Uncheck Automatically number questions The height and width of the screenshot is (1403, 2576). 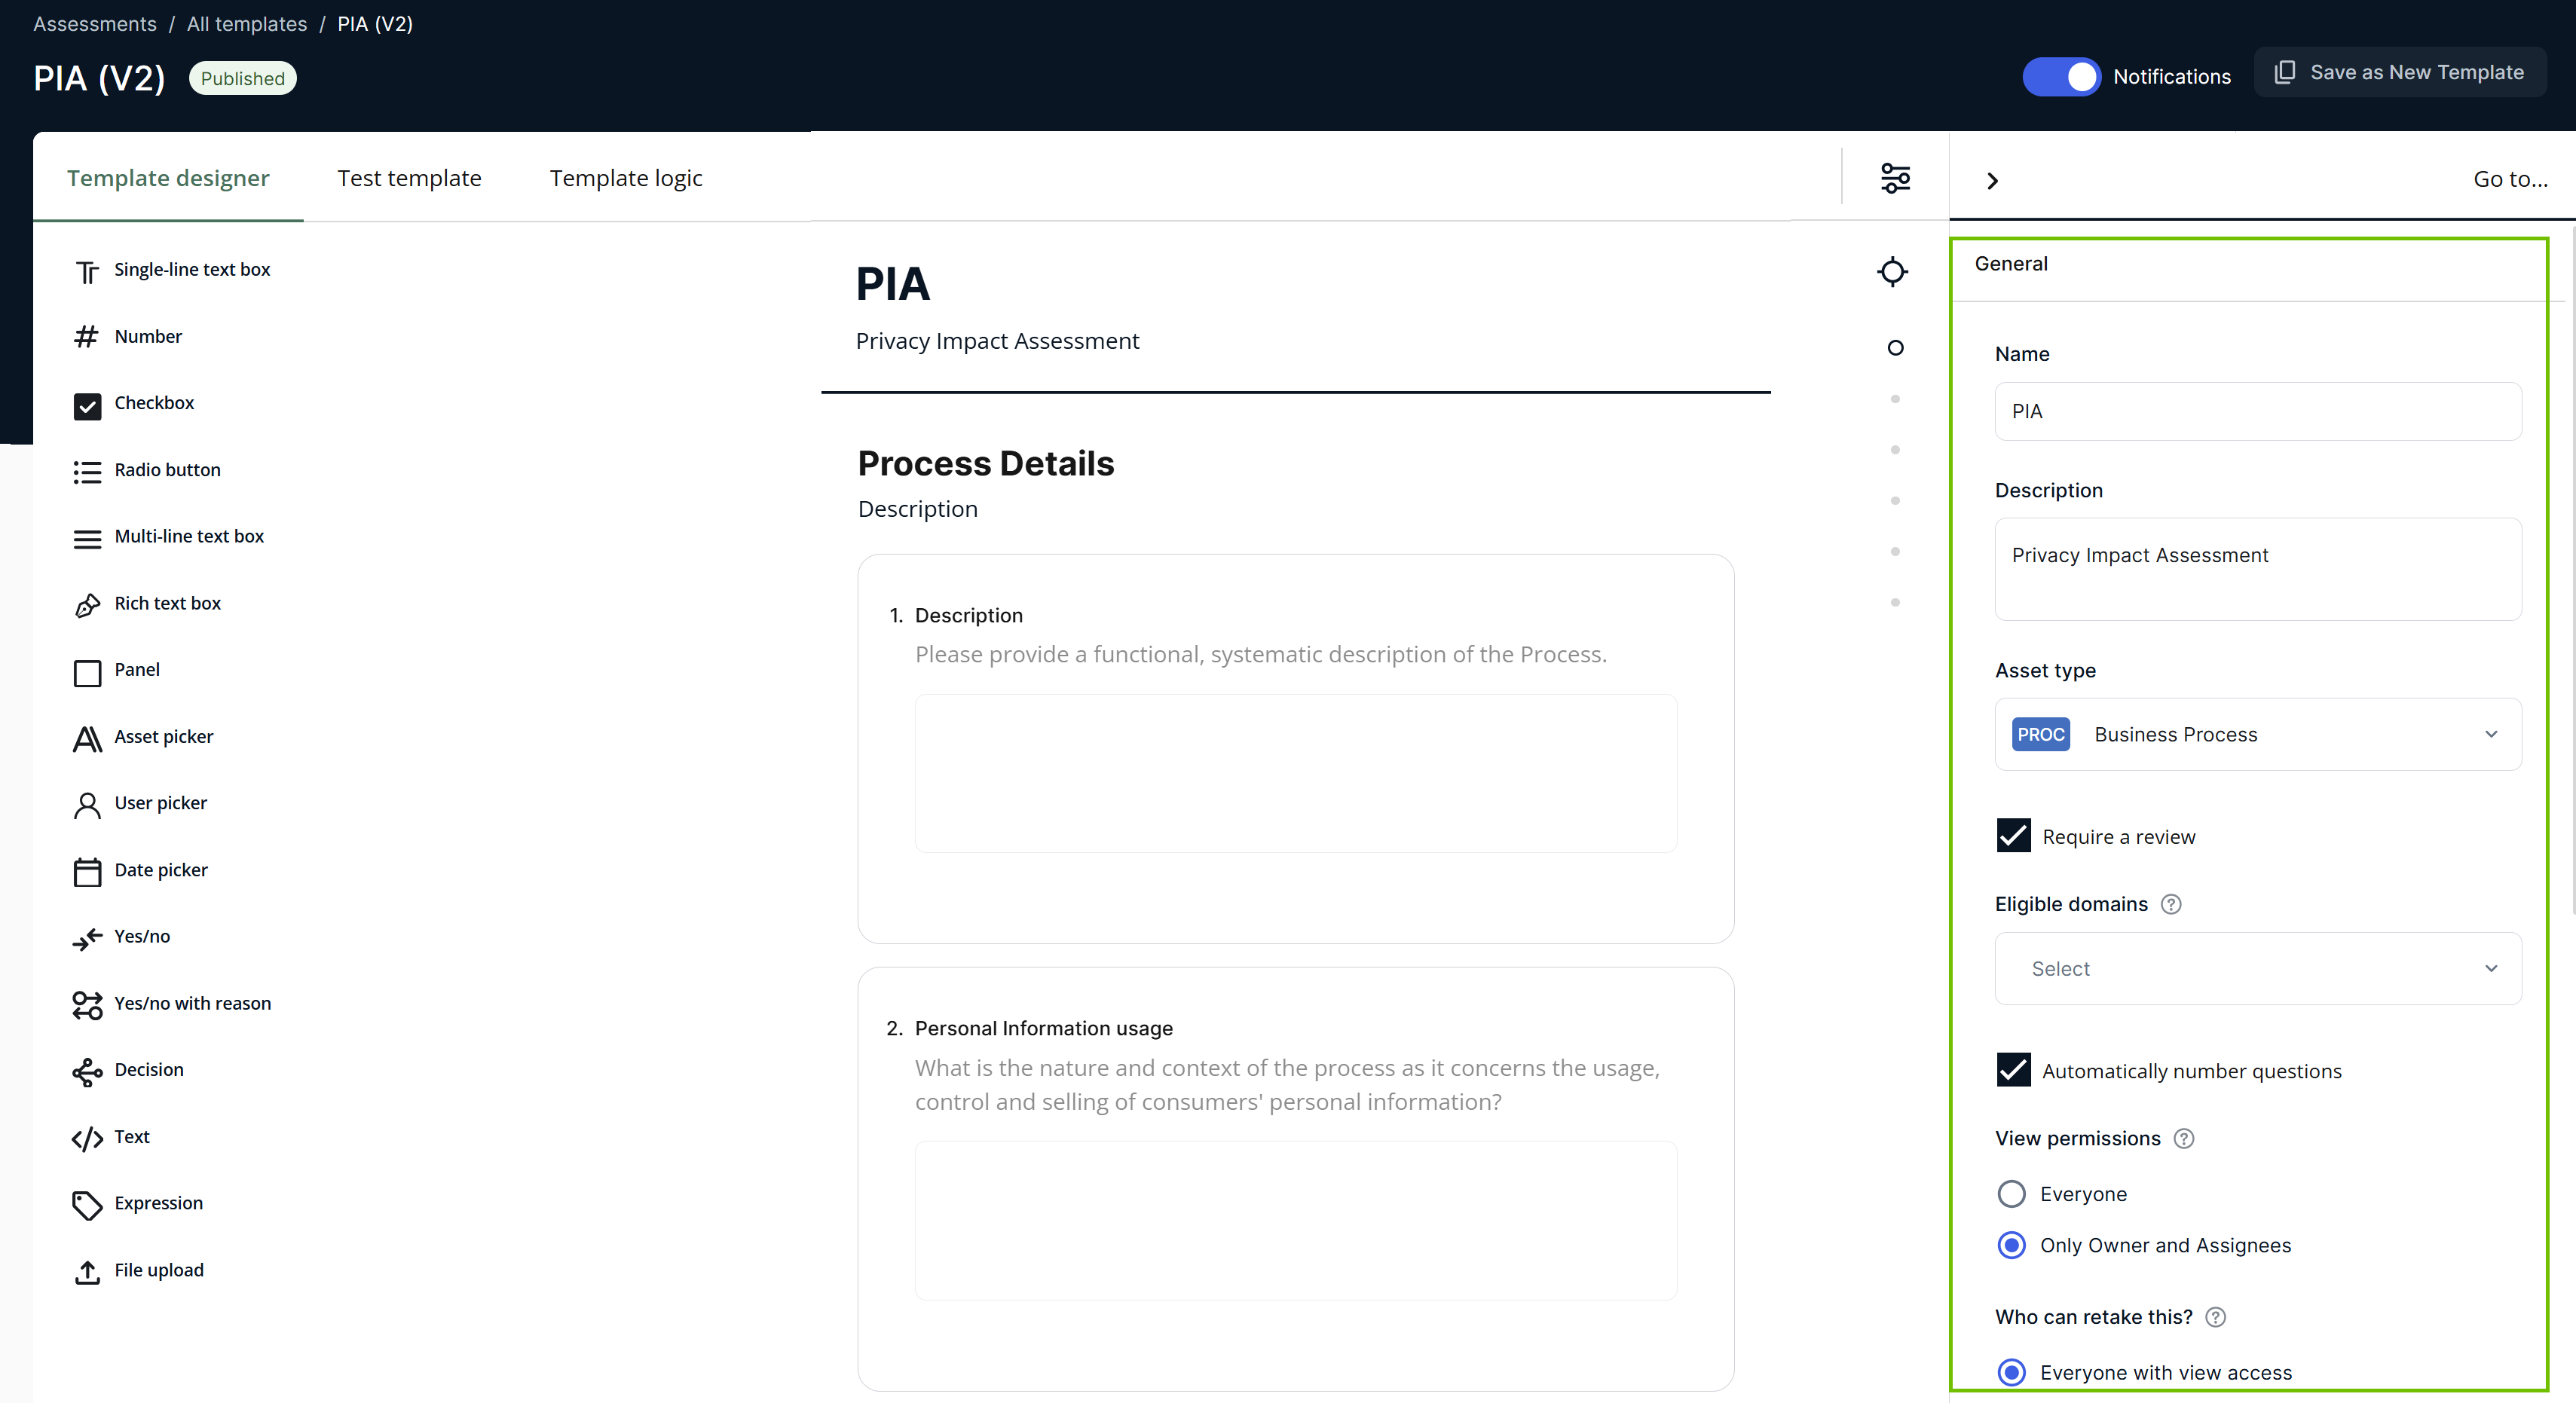click(x=2013, y=1070)
